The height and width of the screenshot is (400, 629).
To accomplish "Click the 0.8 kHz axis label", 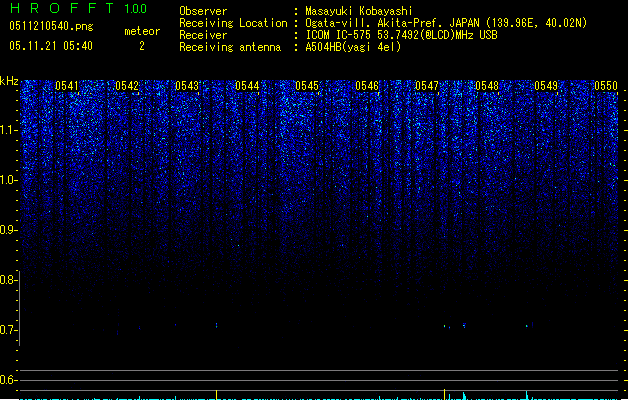I will point(9,280).
